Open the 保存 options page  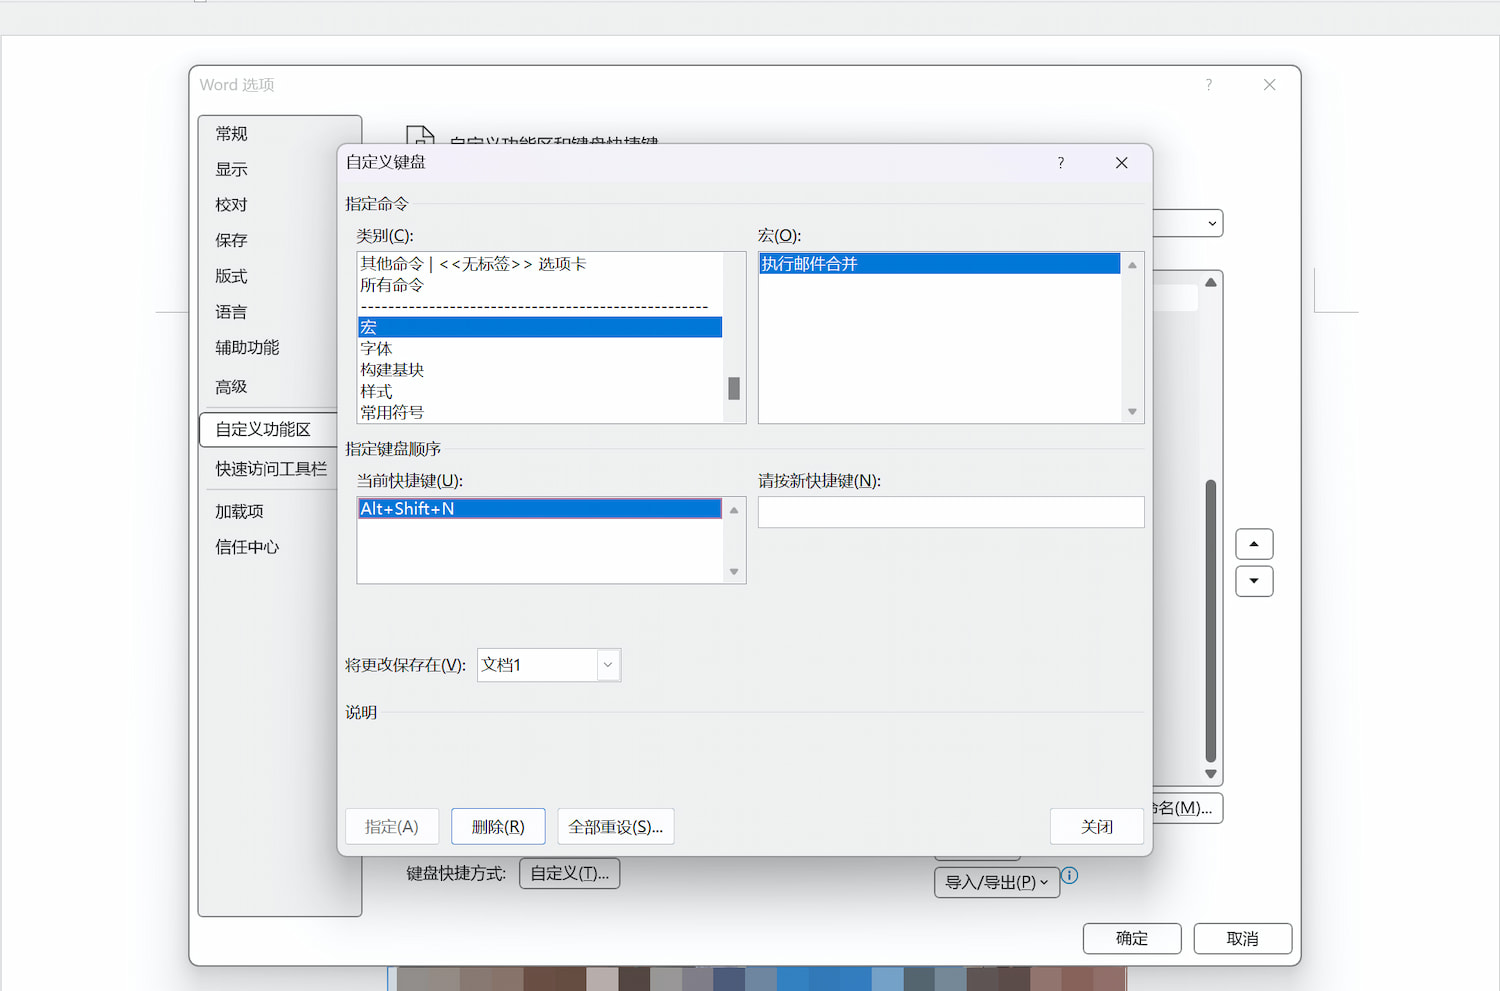click(x=231, y=240)
